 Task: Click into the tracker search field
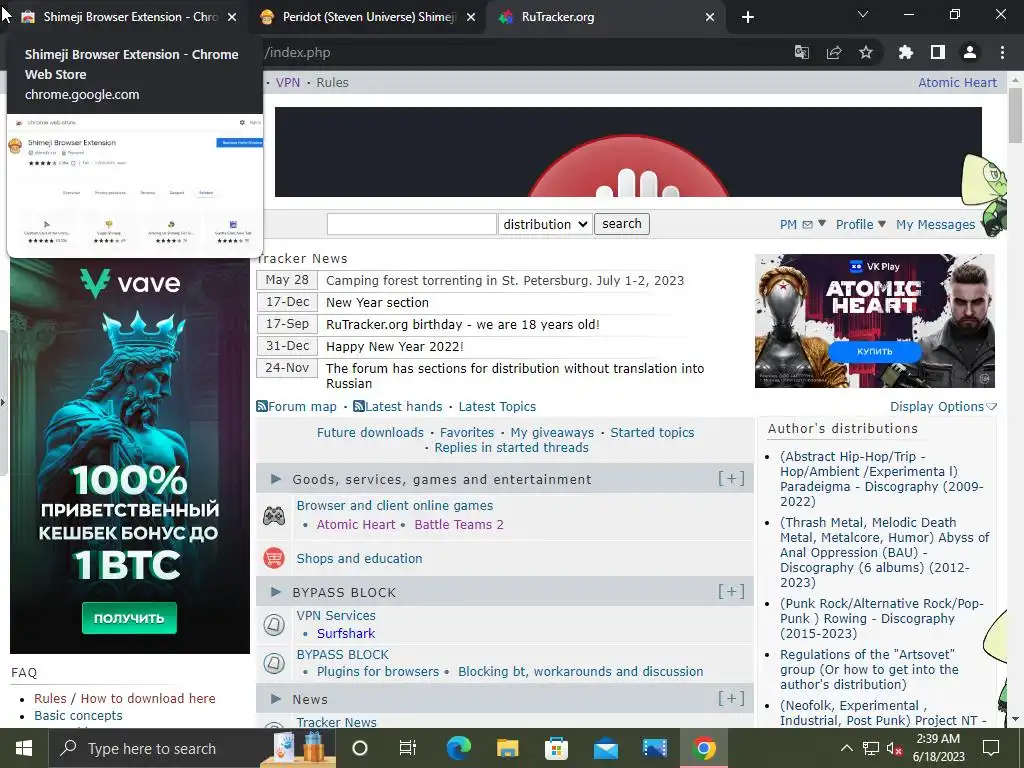411,224
